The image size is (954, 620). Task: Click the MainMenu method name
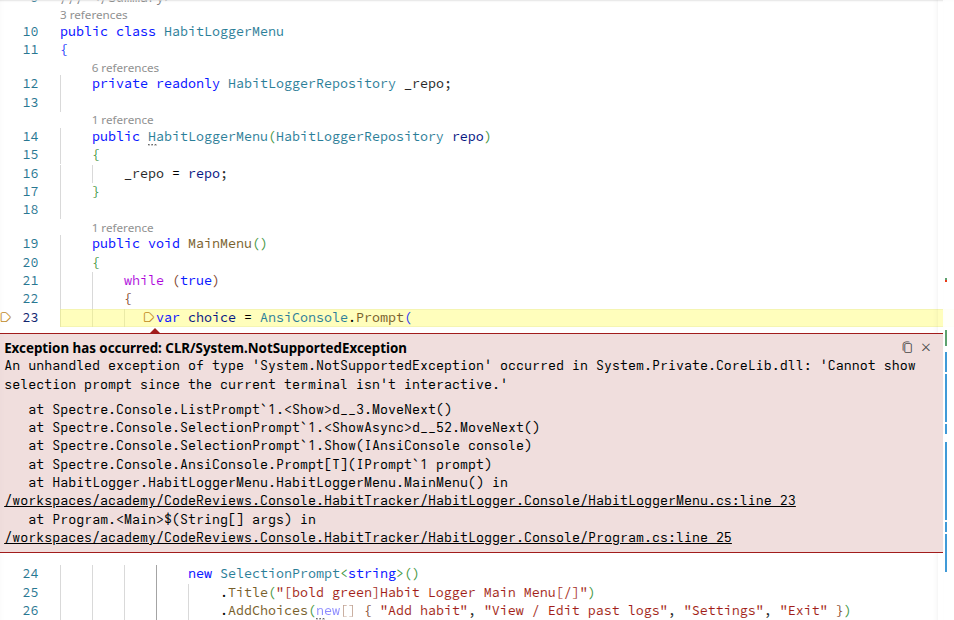220,244
